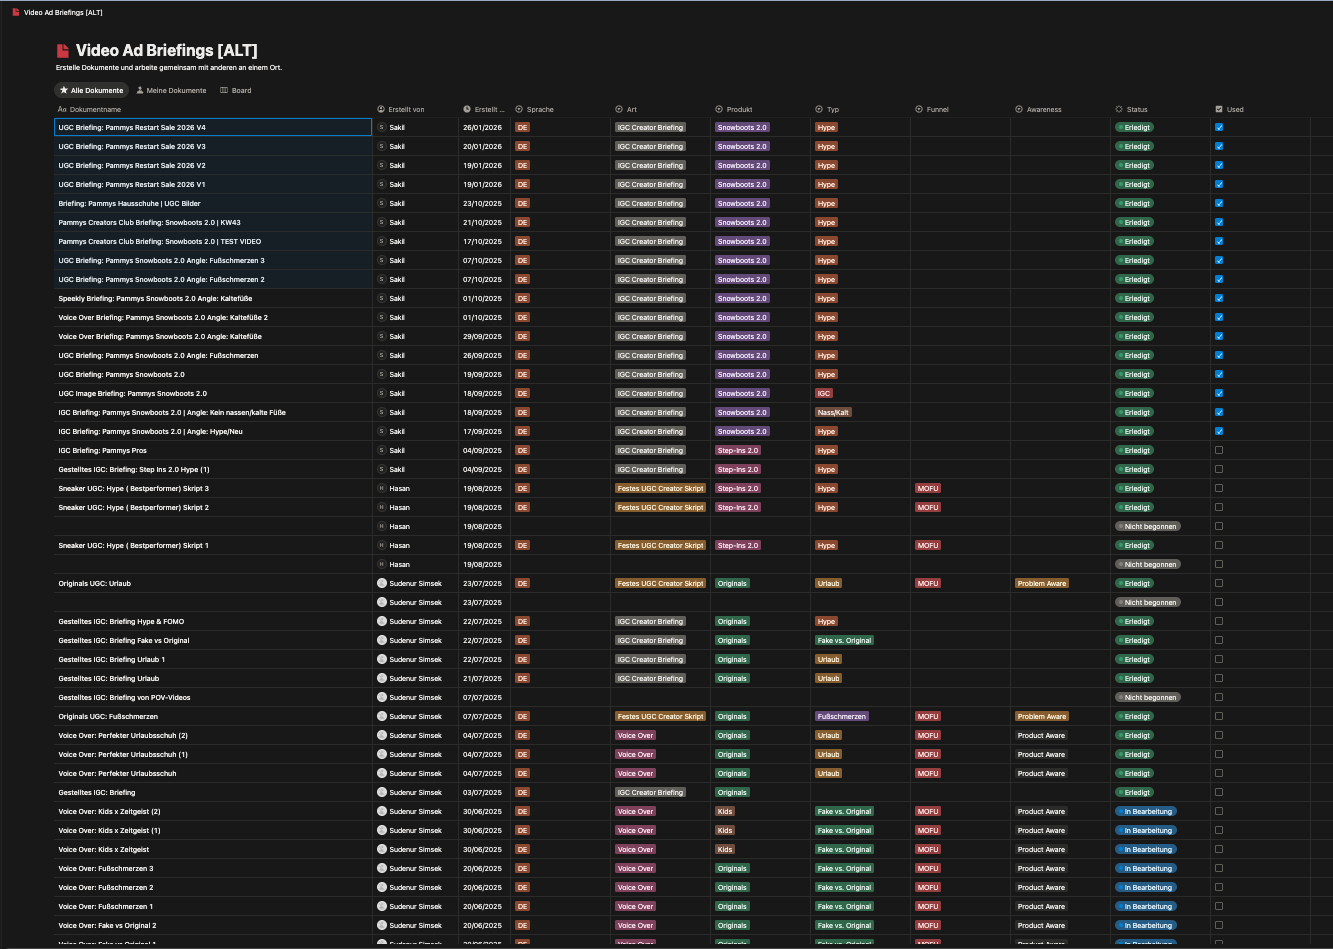Image resolution: width=1333 pixels, height=949 pixels.
Task: Click Festes UGC Creator Skript tag in Skript 3 row
Action: pyautogui.click(x=660, y=488)
